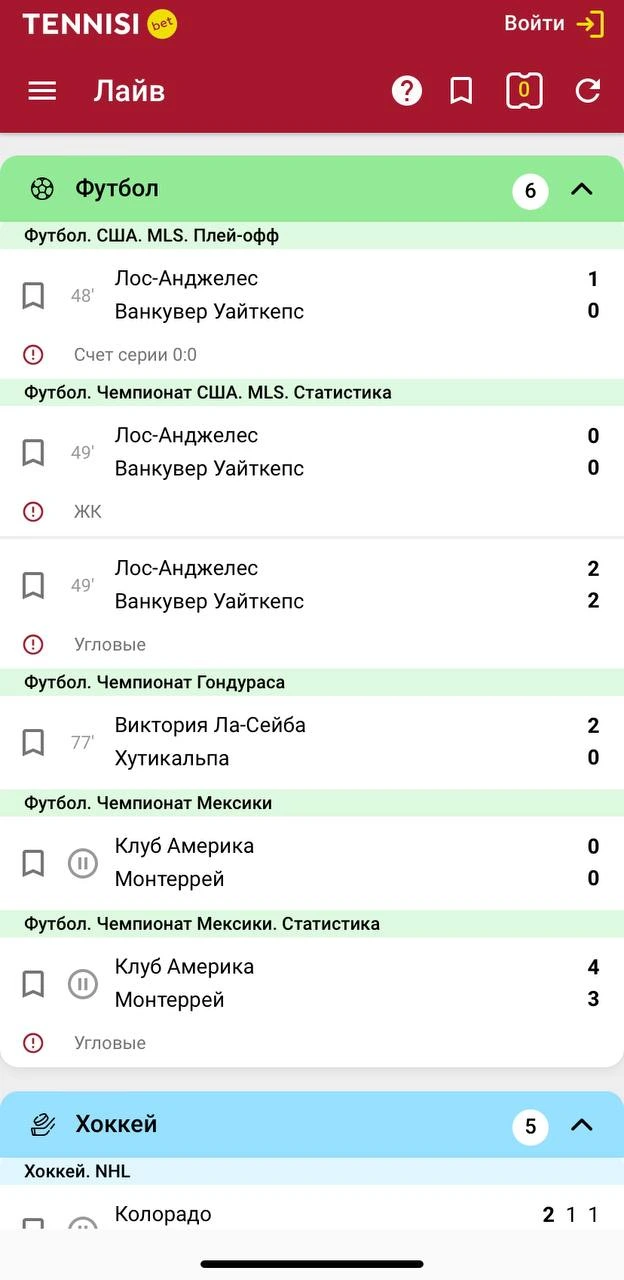
Task: Open the hamburger navigation menu
Action: pos(41,90)
